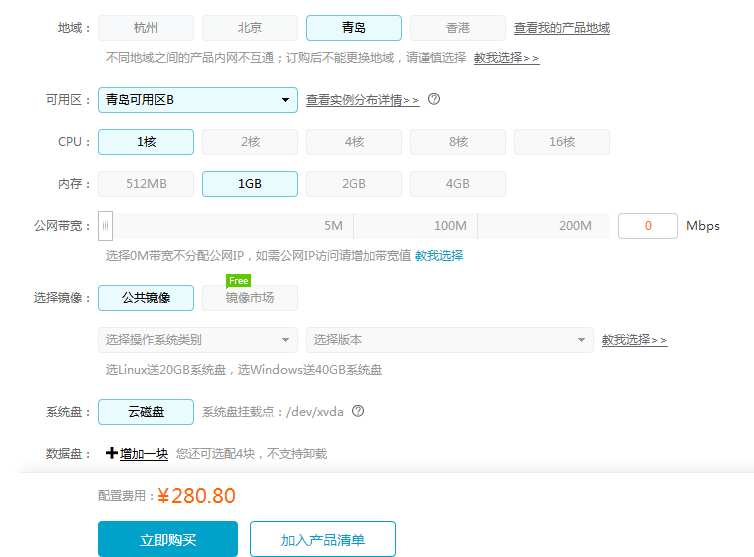Screen dimensions: 754x557
Task: Click help icon next to 查看实例分布详情
Action: pos(434,99)
